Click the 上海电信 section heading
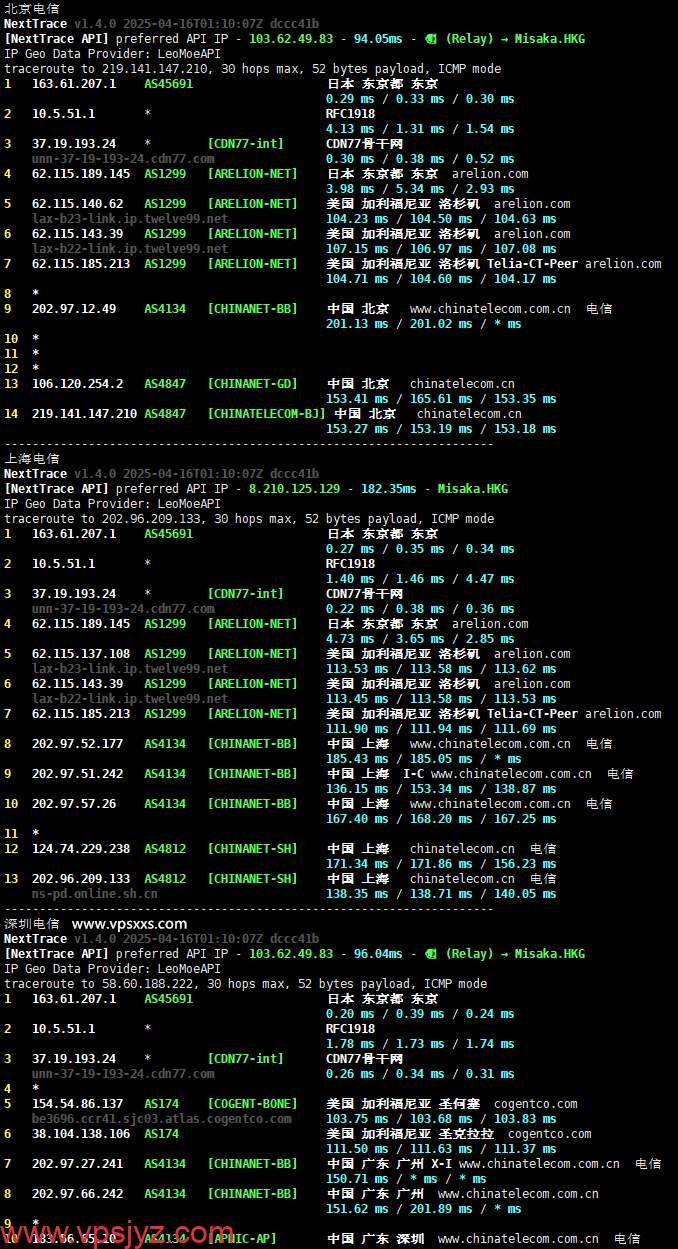The image size is (678, 1249). [31, 458]
